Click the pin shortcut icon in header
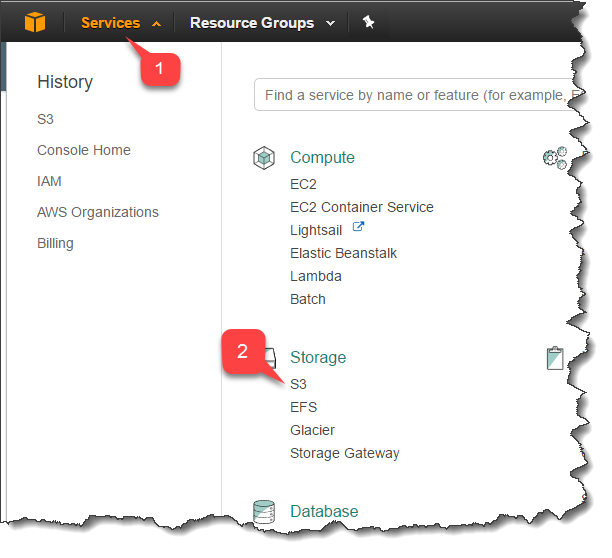The height and width of the screenshot is (558, 612). tap(368, 22)
